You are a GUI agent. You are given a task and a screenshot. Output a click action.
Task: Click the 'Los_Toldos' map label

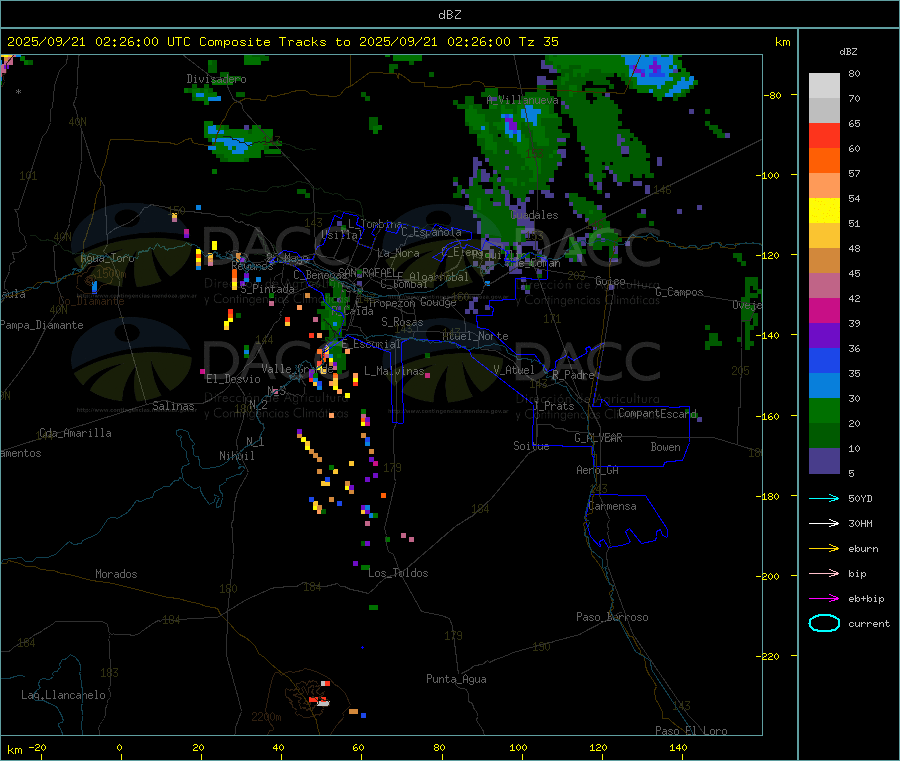[x=398, y=573]
